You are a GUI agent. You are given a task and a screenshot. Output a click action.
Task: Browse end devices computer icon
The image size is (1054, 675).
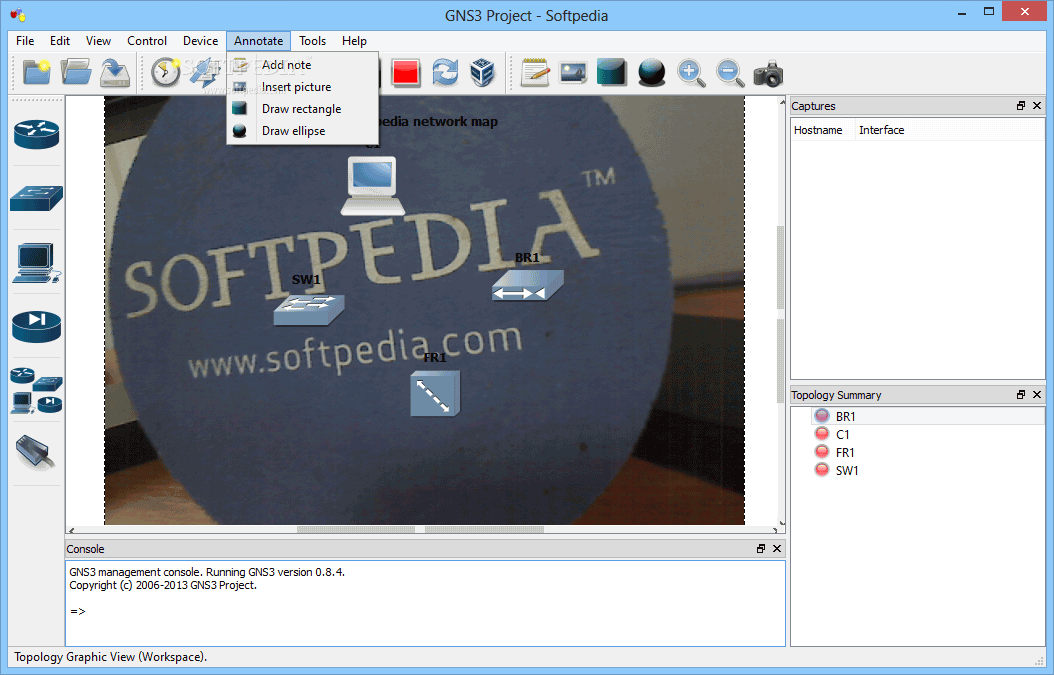point(36,263)
